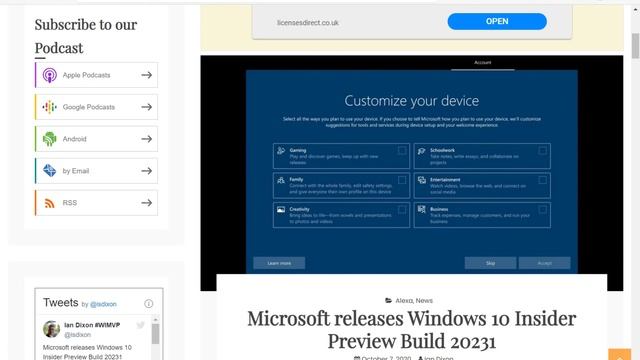Click the Accept button in image
640x360 pixels.
point(544,263)
